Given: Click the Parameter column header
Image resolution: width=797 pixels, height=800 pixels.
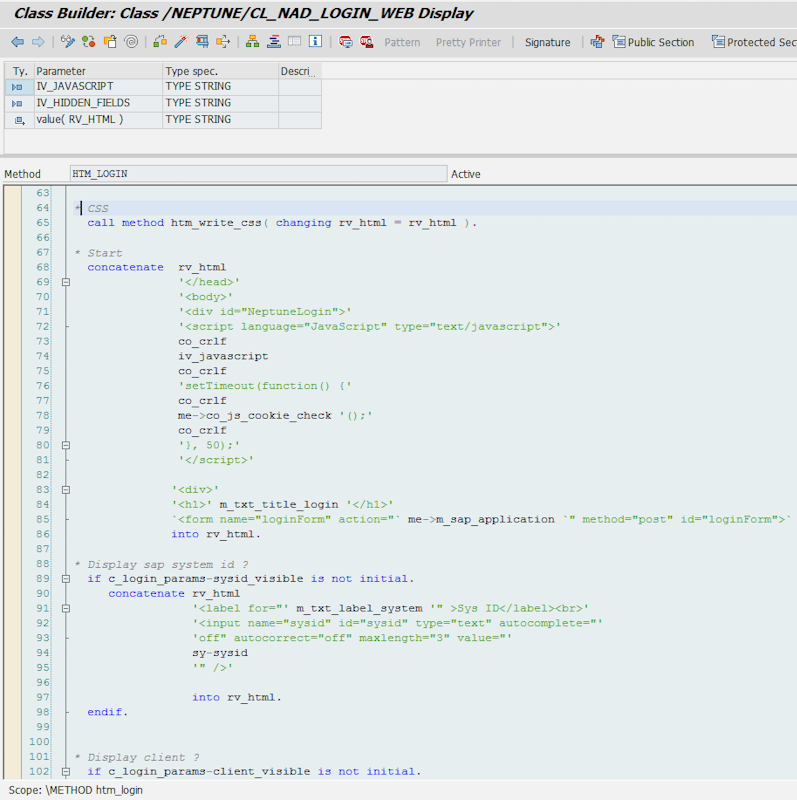Looking at the screenshot, I should click(98, 71).
